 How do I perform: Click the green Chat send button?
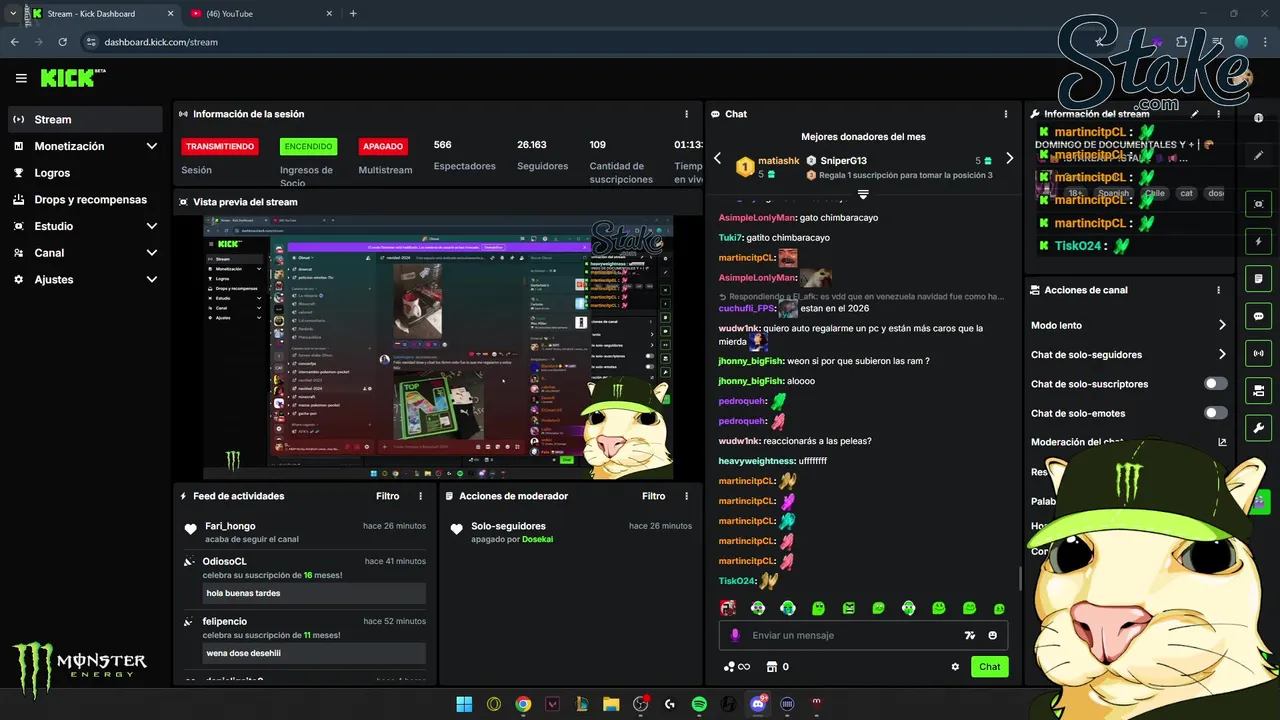(989, 667)
